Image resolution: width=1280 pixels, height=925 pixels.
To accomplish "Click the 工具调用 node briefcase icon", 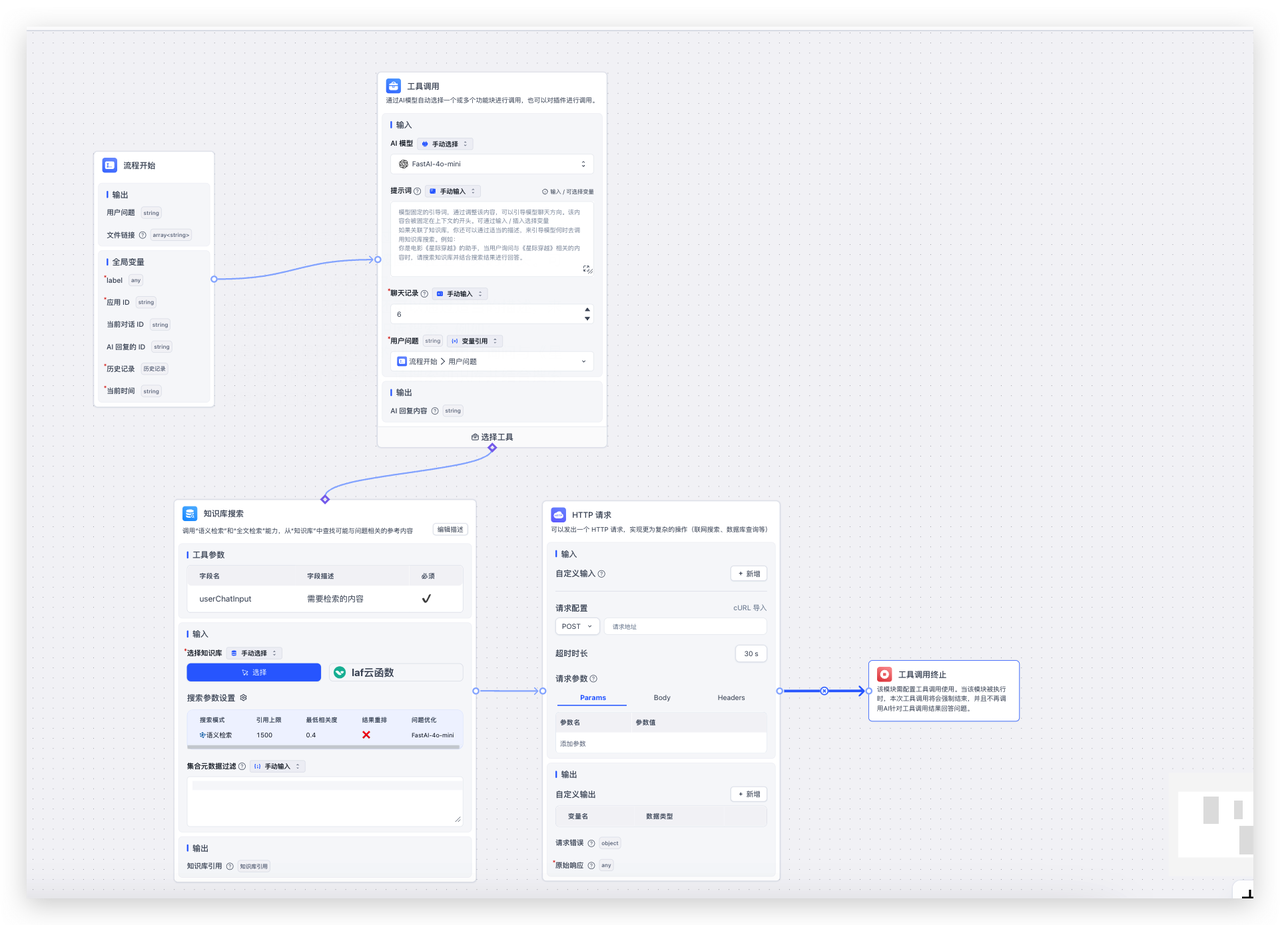I will pos(394,86).
